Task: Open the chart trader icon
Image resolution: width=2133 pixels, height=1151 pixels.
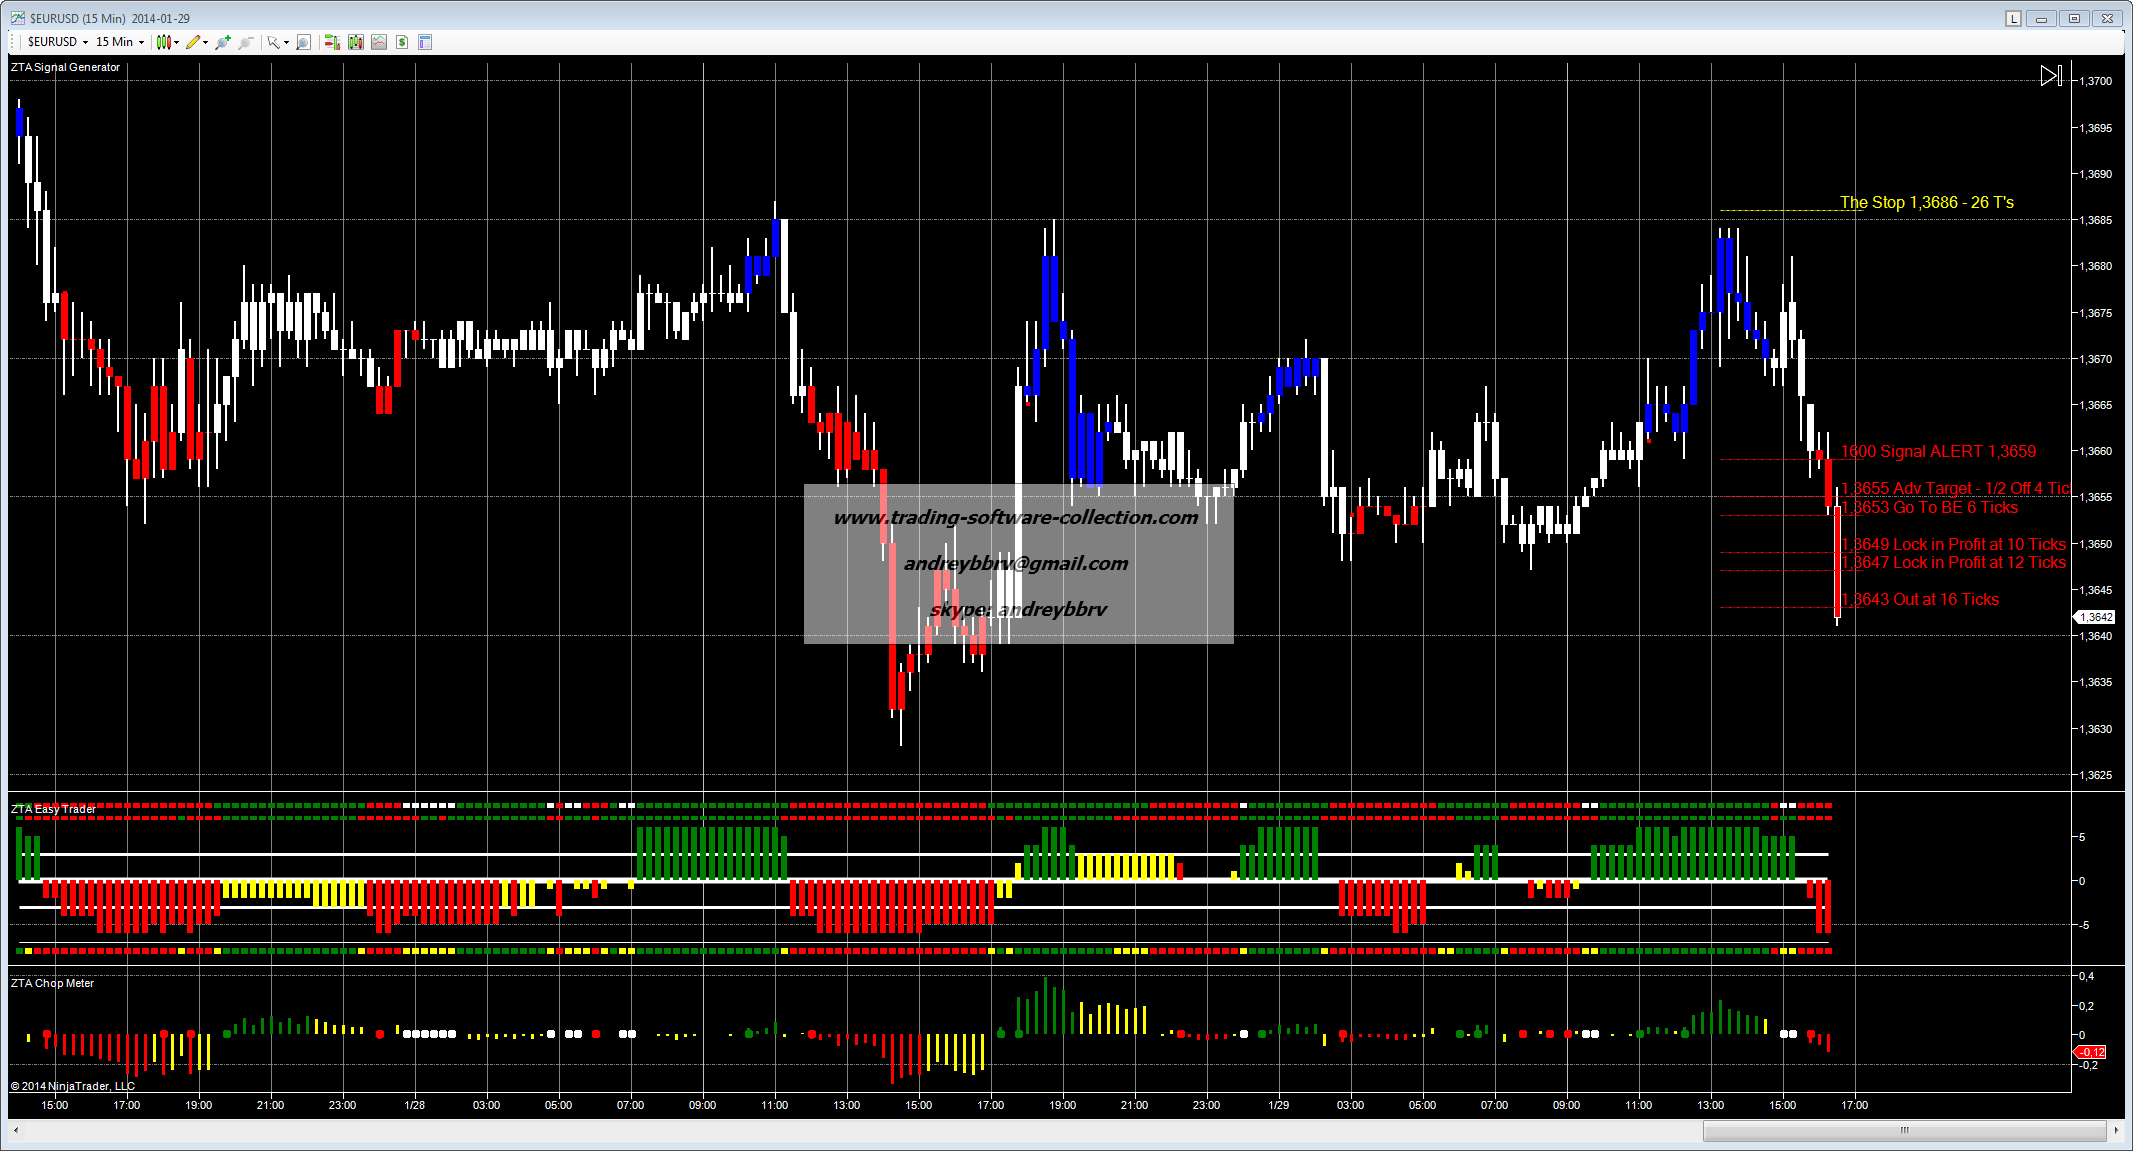Action: [x=332, y=42]
